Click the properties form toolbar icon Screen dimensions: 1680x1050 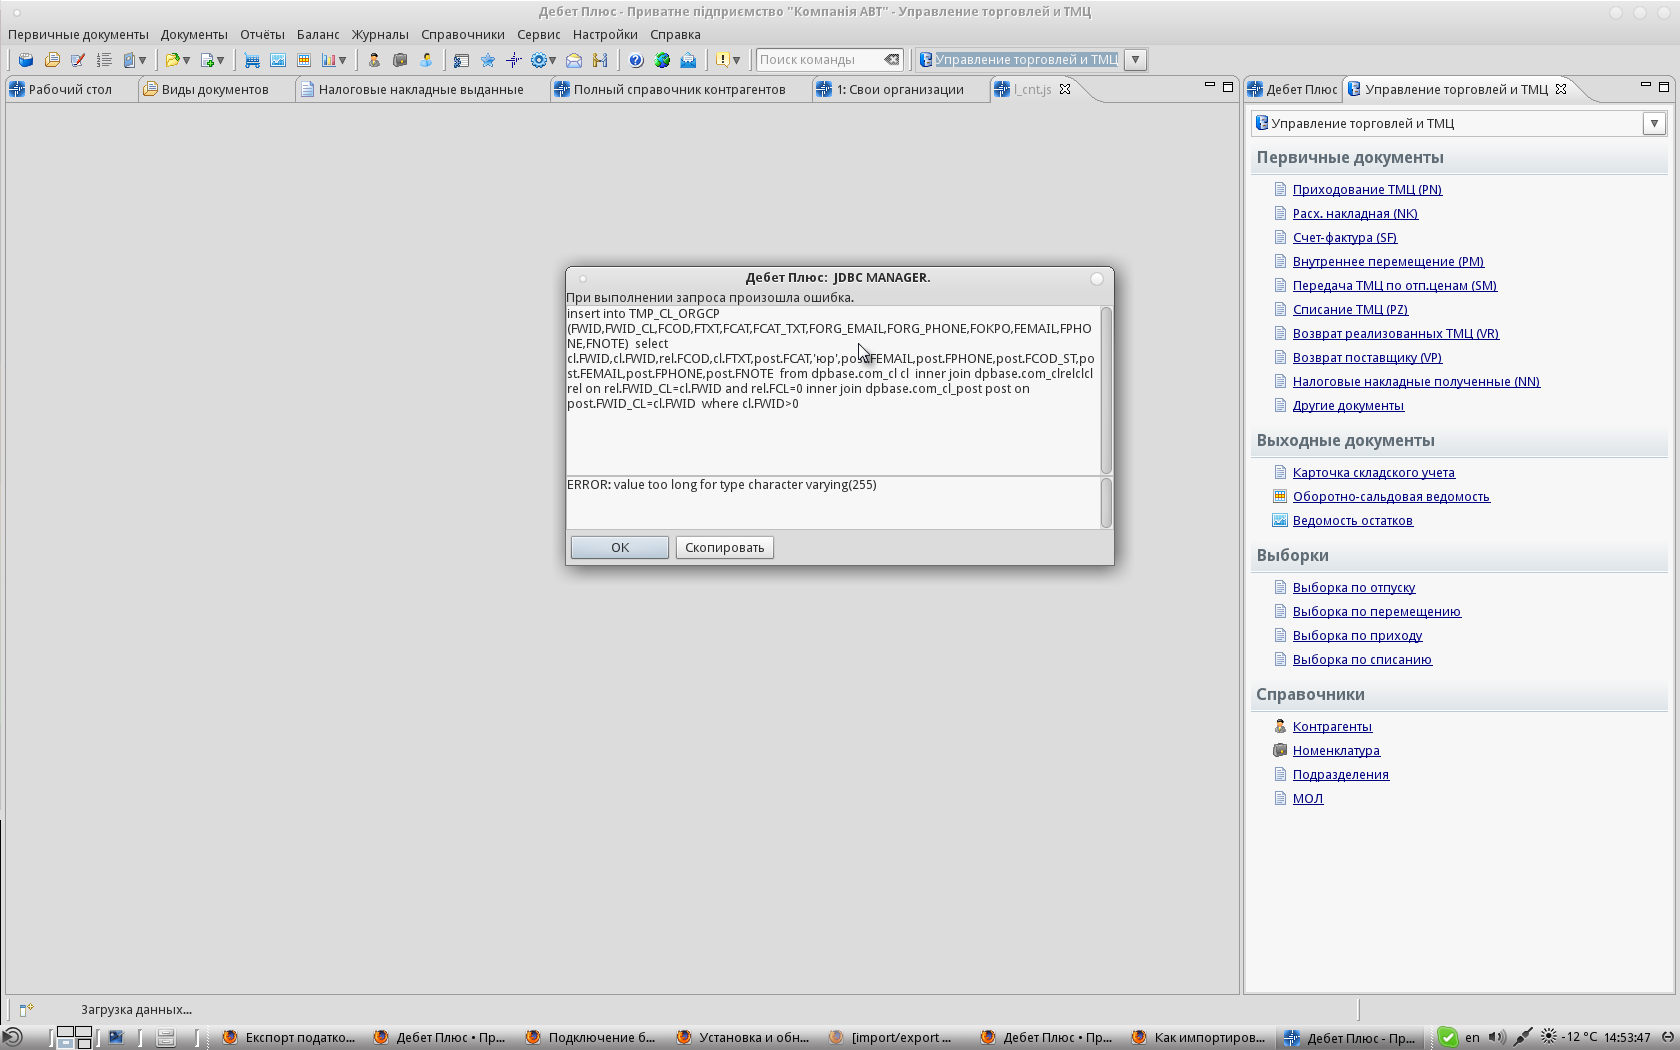[x=461, y=60]
